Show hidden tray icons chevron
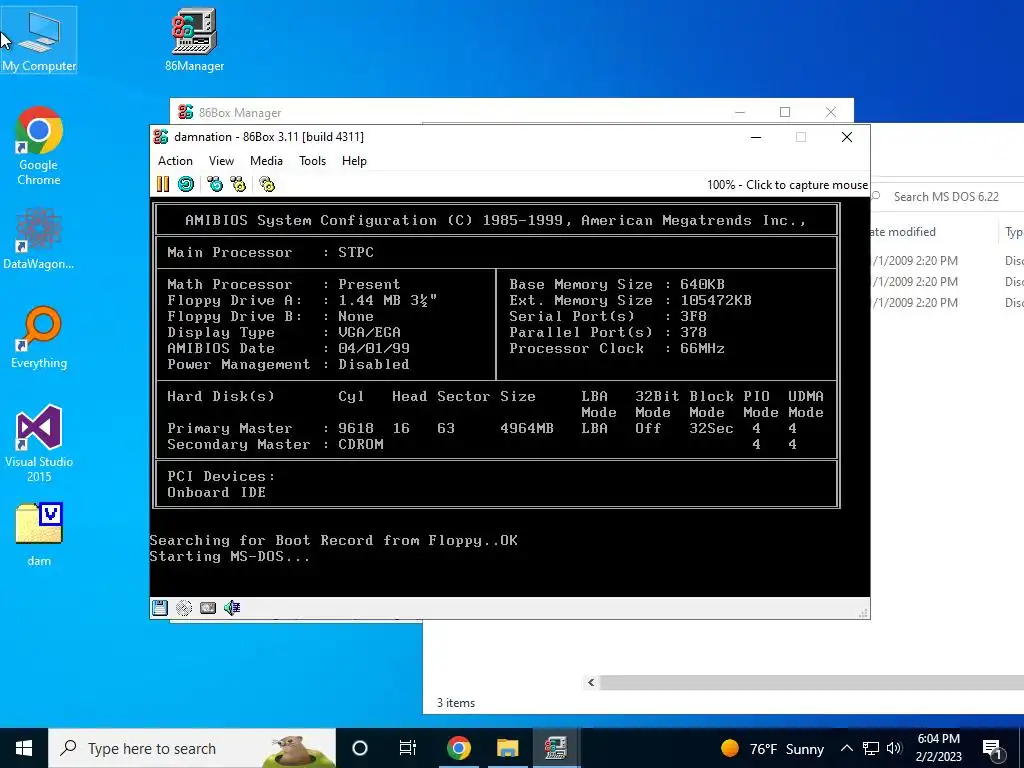 pyautogui.click(x=846, y=748)
